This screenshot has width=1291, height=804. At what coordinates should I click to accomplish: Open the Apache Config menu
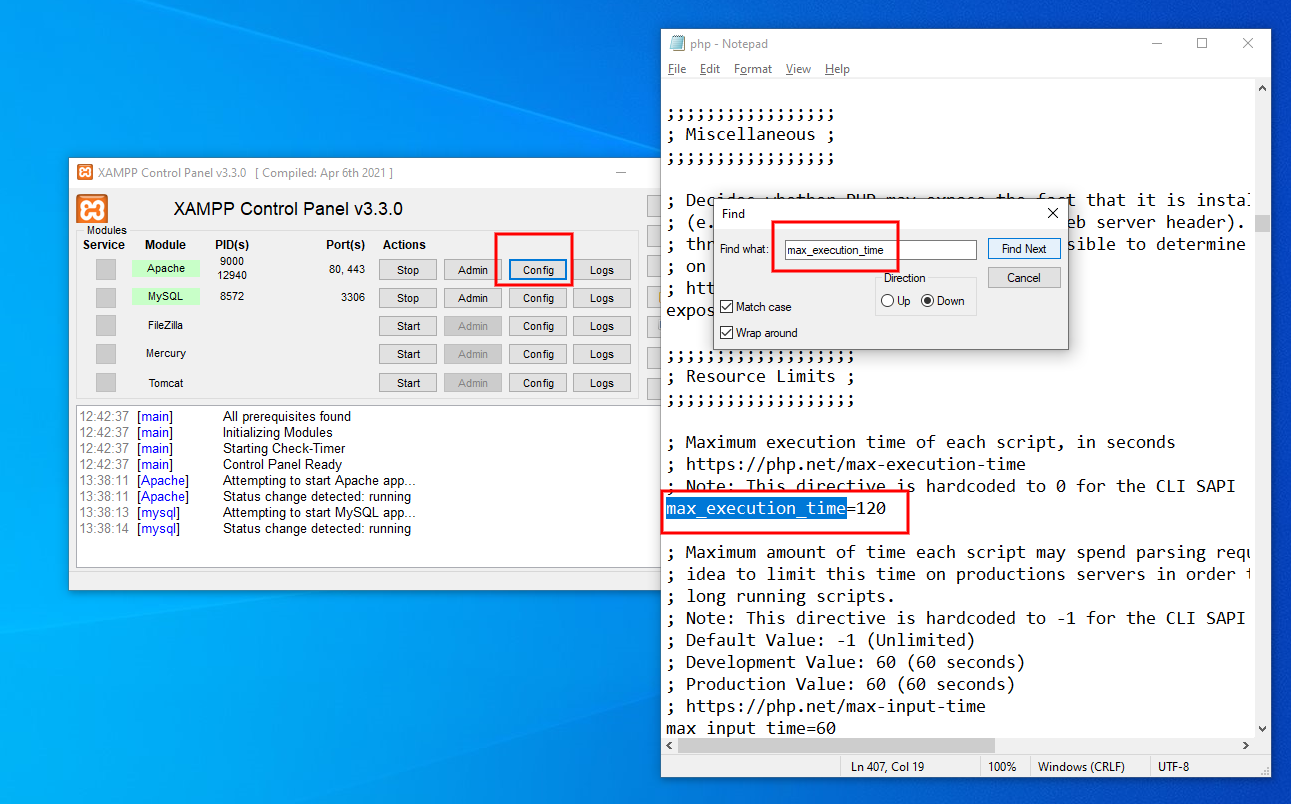coord(537,269)
